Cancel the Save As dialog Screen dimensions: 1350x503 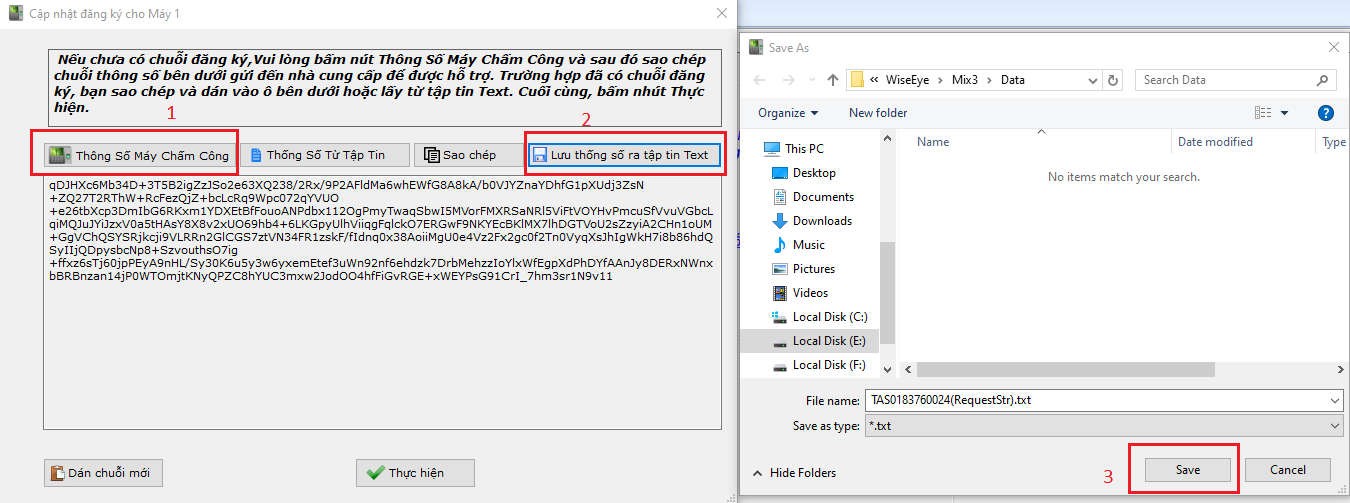pos(1288,470)
